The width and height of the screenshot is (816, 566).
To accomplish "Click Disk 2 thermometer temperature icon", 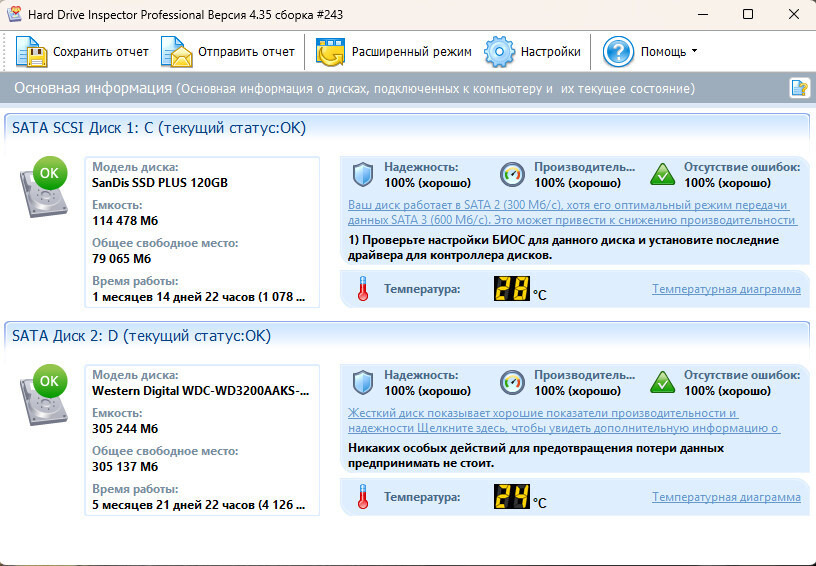I will tap(362, 497).
